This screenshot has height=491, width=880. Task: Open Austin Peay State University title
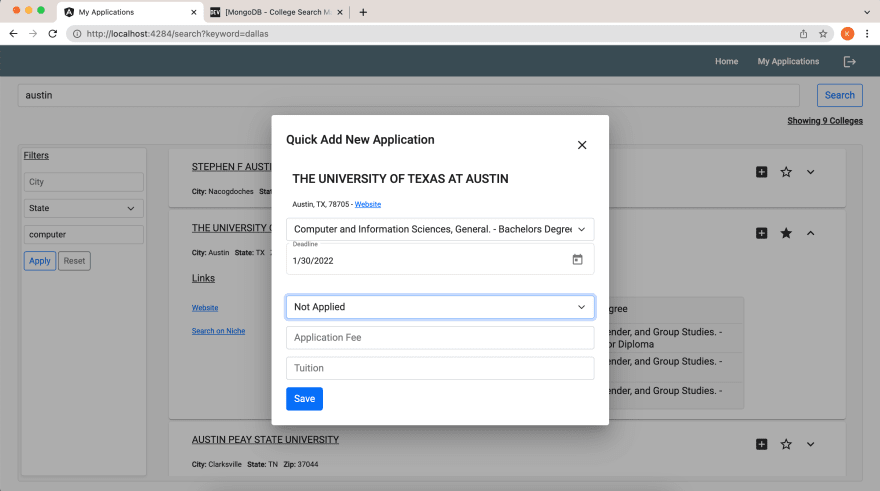click(265, 440)
